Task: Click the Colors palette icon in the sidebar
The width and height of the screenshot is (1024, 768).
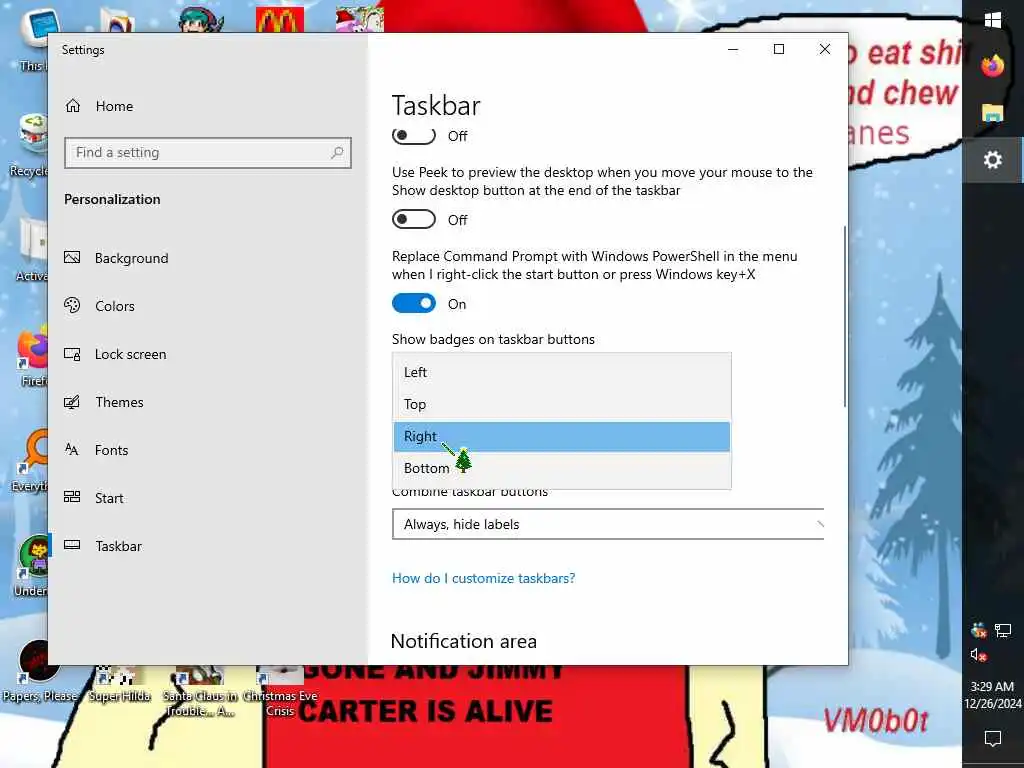Action: pos(72,305)
